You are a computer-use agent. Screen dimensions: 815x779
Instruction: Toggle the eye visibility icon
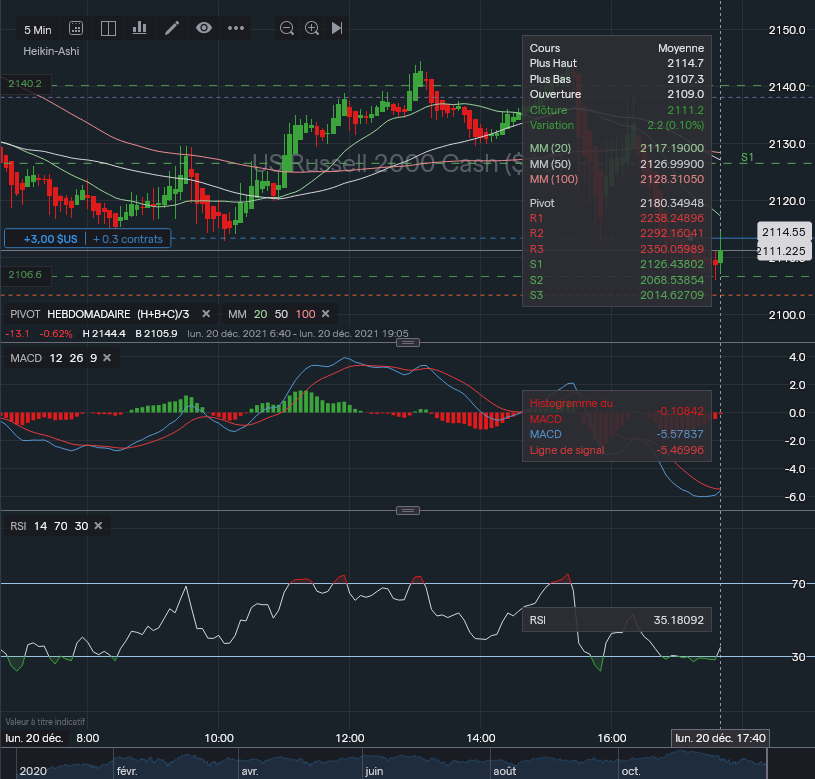tap(204, 28)
